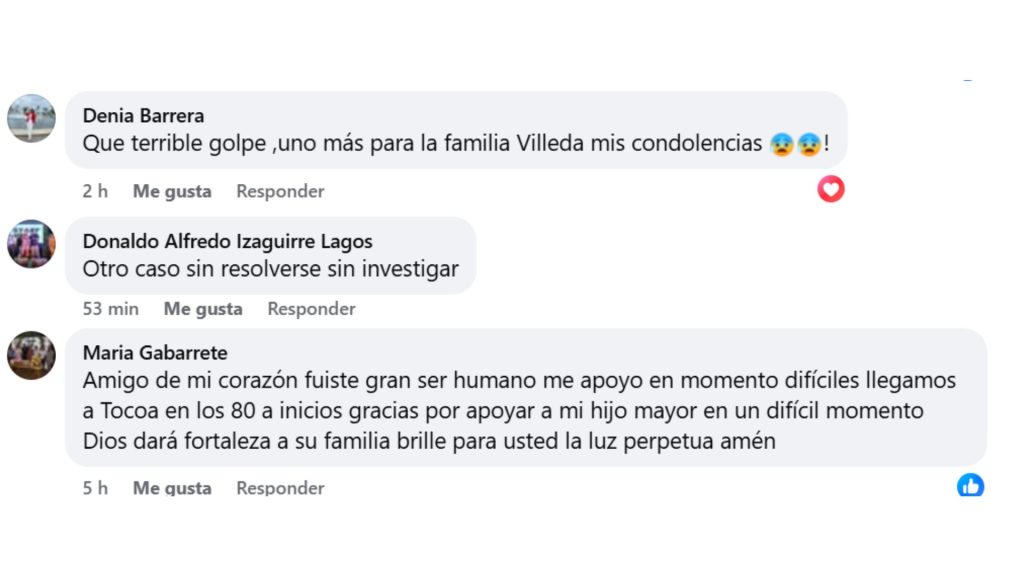Open Donaldo Alfredo Izaguirre Lagos's profile via name

pyautogui.click(x=227, y=241)
